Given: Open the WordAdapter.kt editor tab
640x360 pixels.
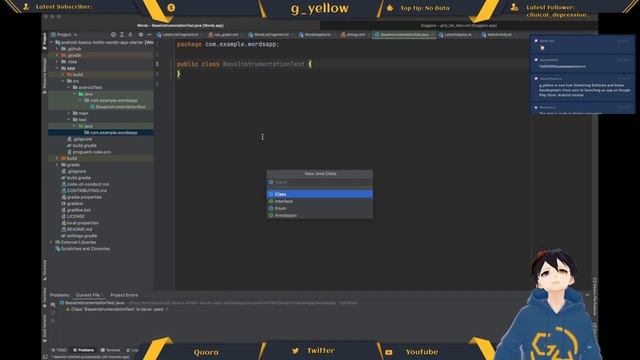Looking at the screenshot, I should pos(316,35).
